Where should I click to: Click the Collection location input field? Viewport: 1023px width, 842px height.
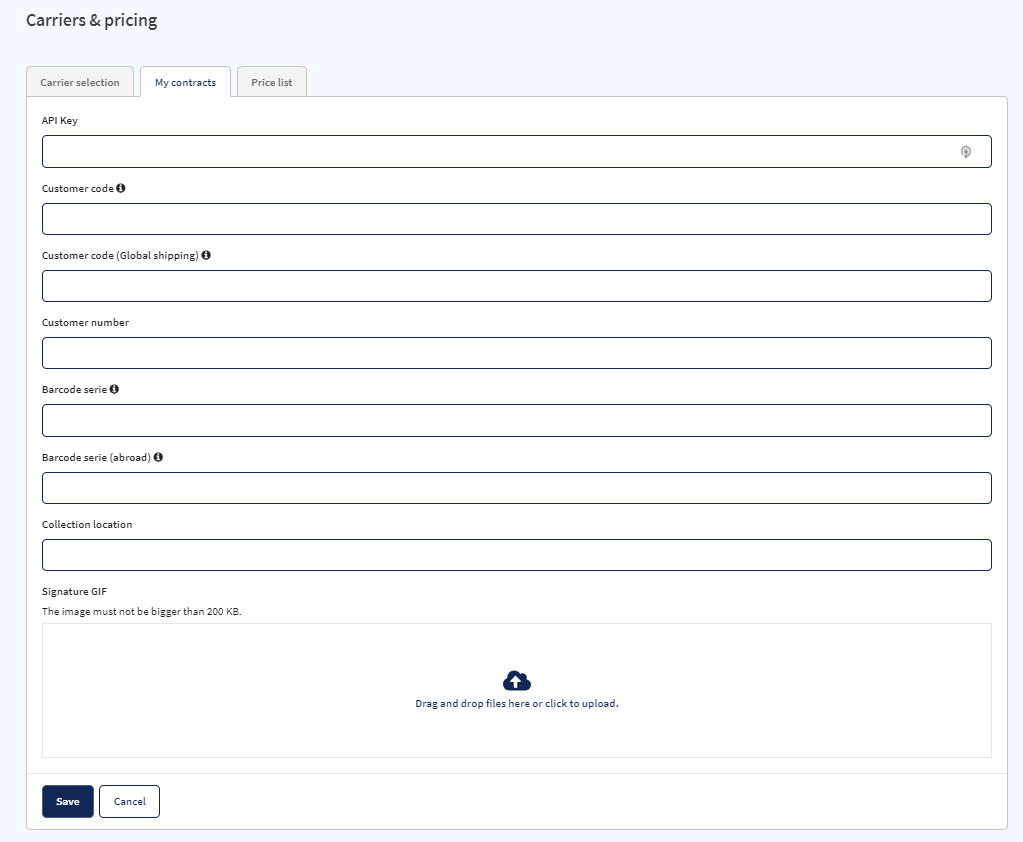pyautogui.click(x=517, y=556)
